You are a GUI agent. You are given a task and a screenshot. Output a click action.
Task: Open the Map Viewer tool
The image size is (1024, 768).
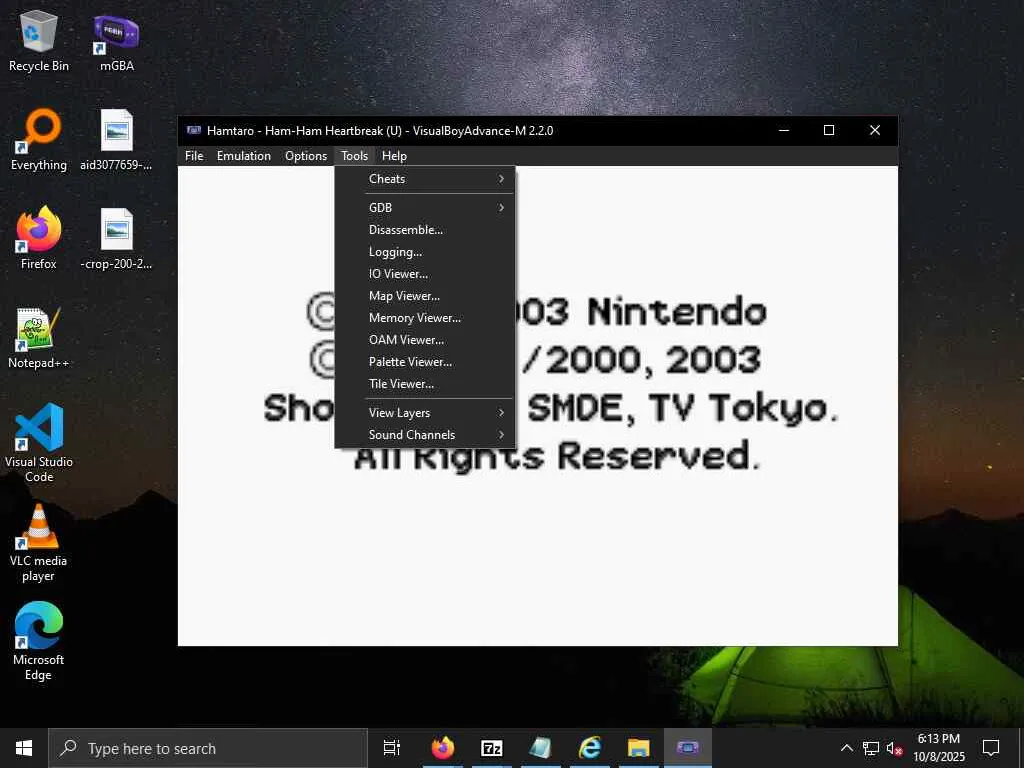pos(424,296)
